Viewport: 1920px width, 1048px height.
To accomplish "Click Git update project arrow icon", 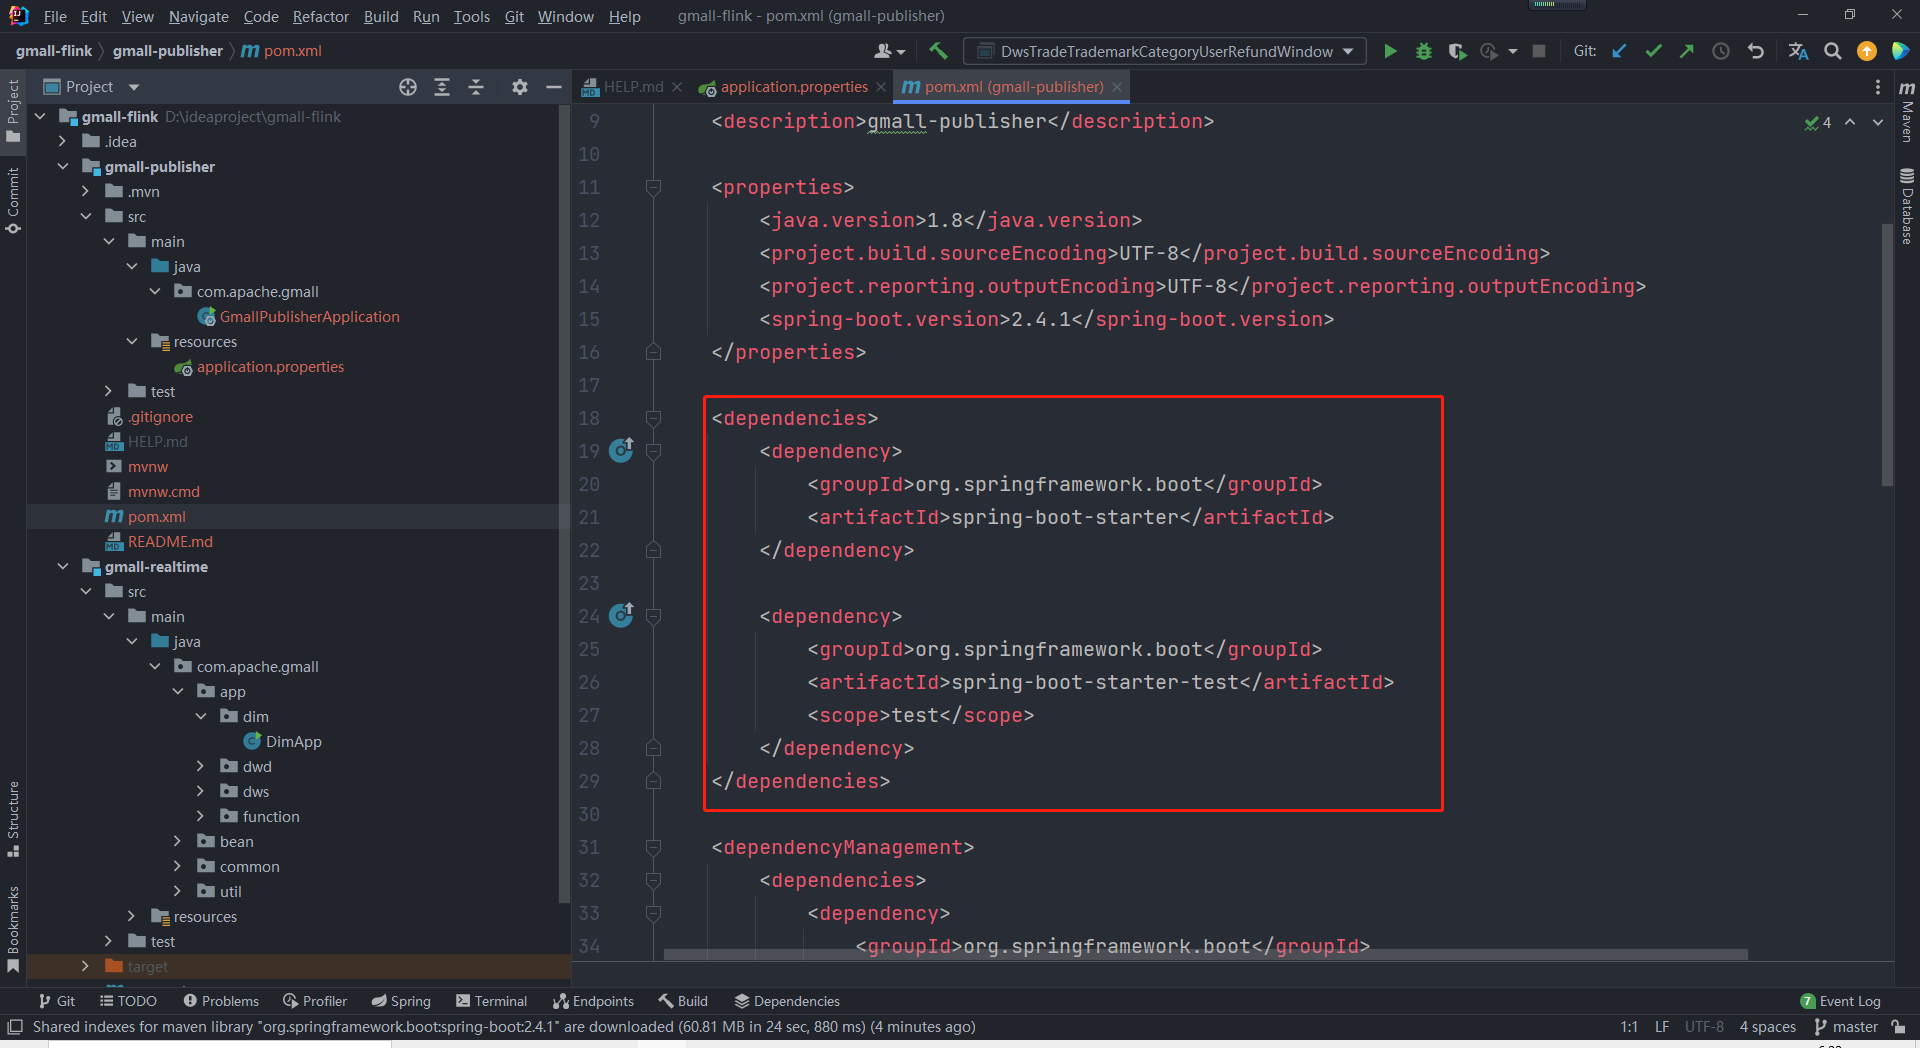I will click(x=1619, y=51).
